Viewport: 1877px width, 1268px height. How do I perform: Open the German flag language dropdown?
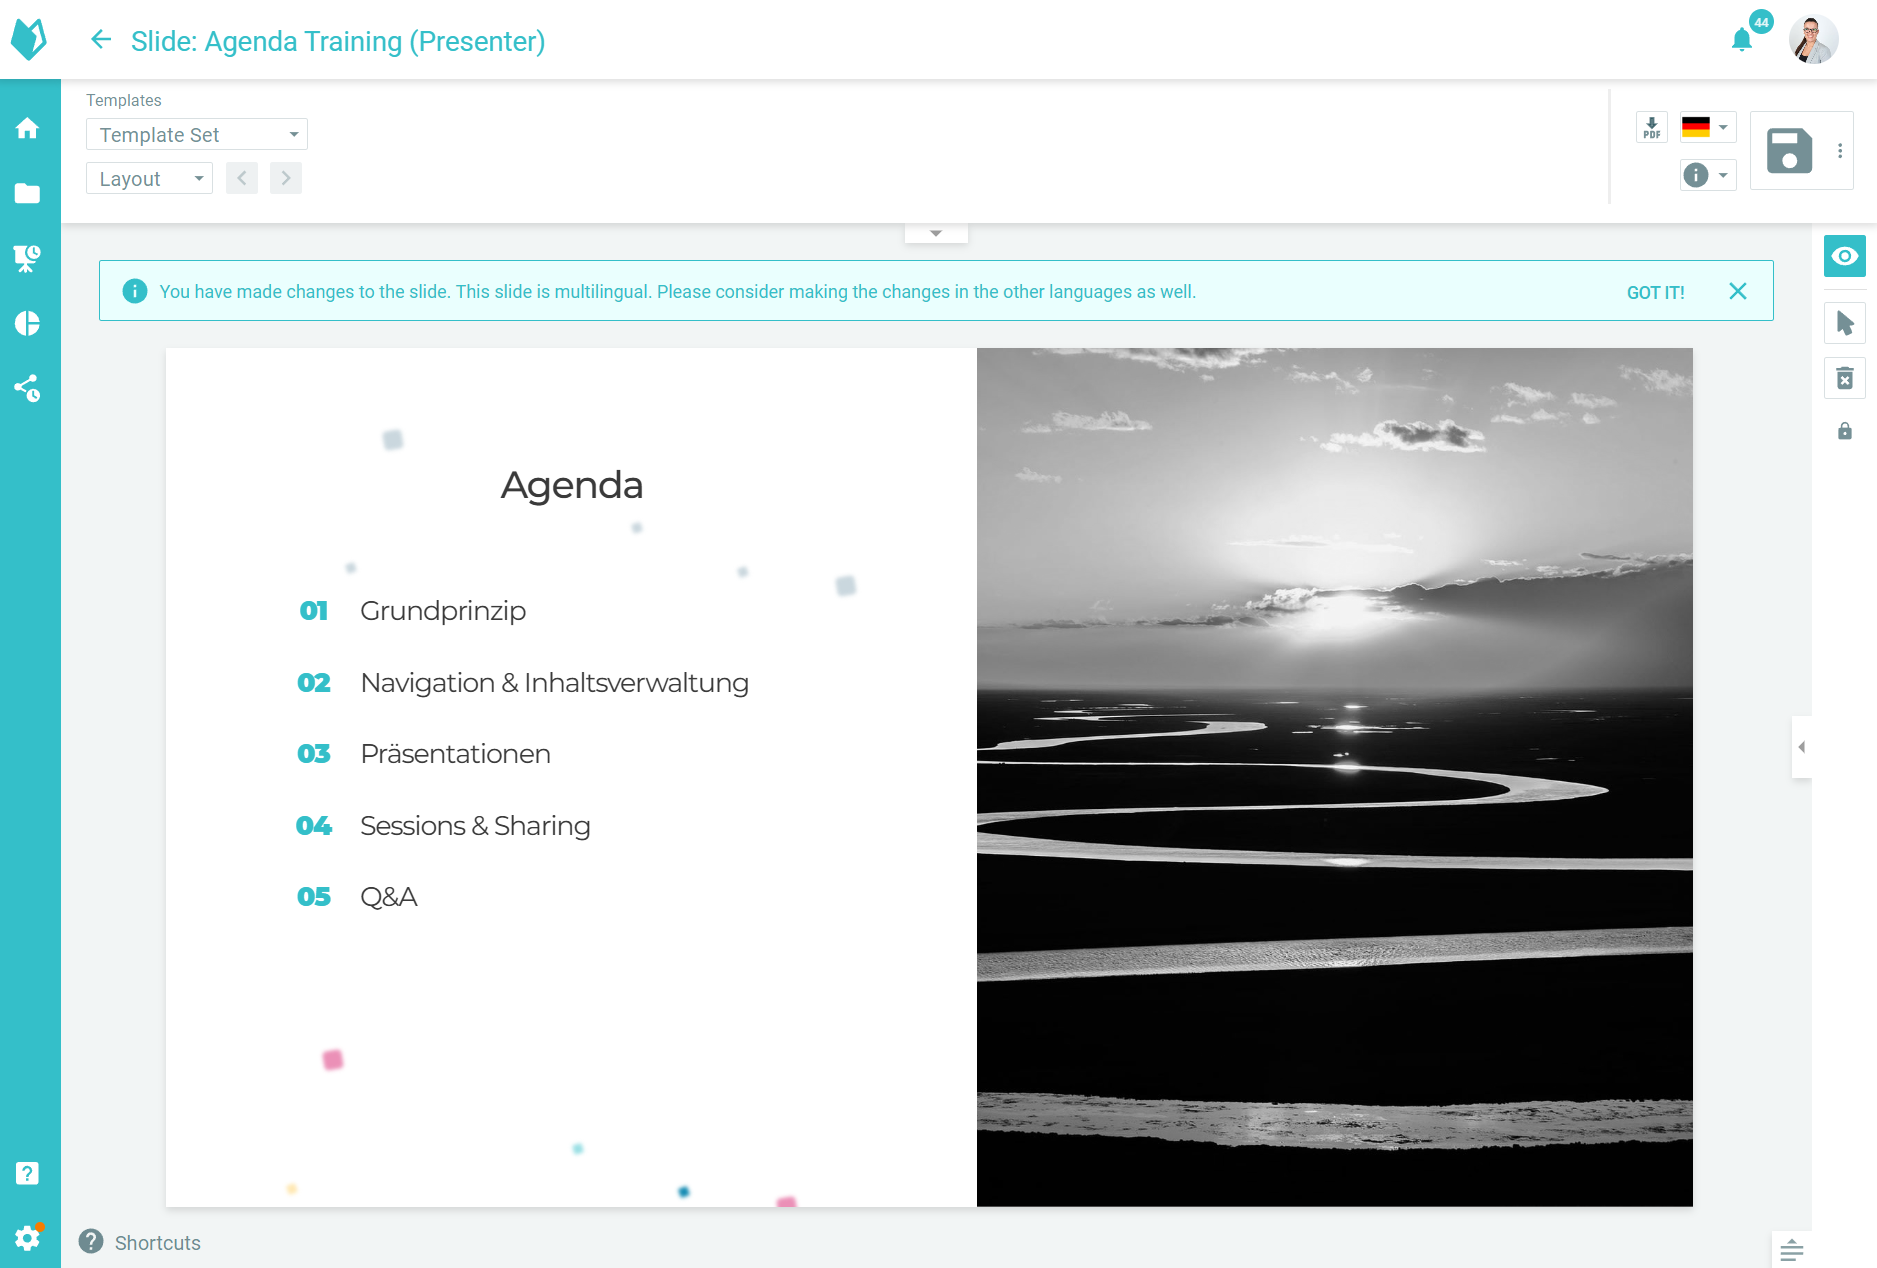click(x=1707, y=127)
